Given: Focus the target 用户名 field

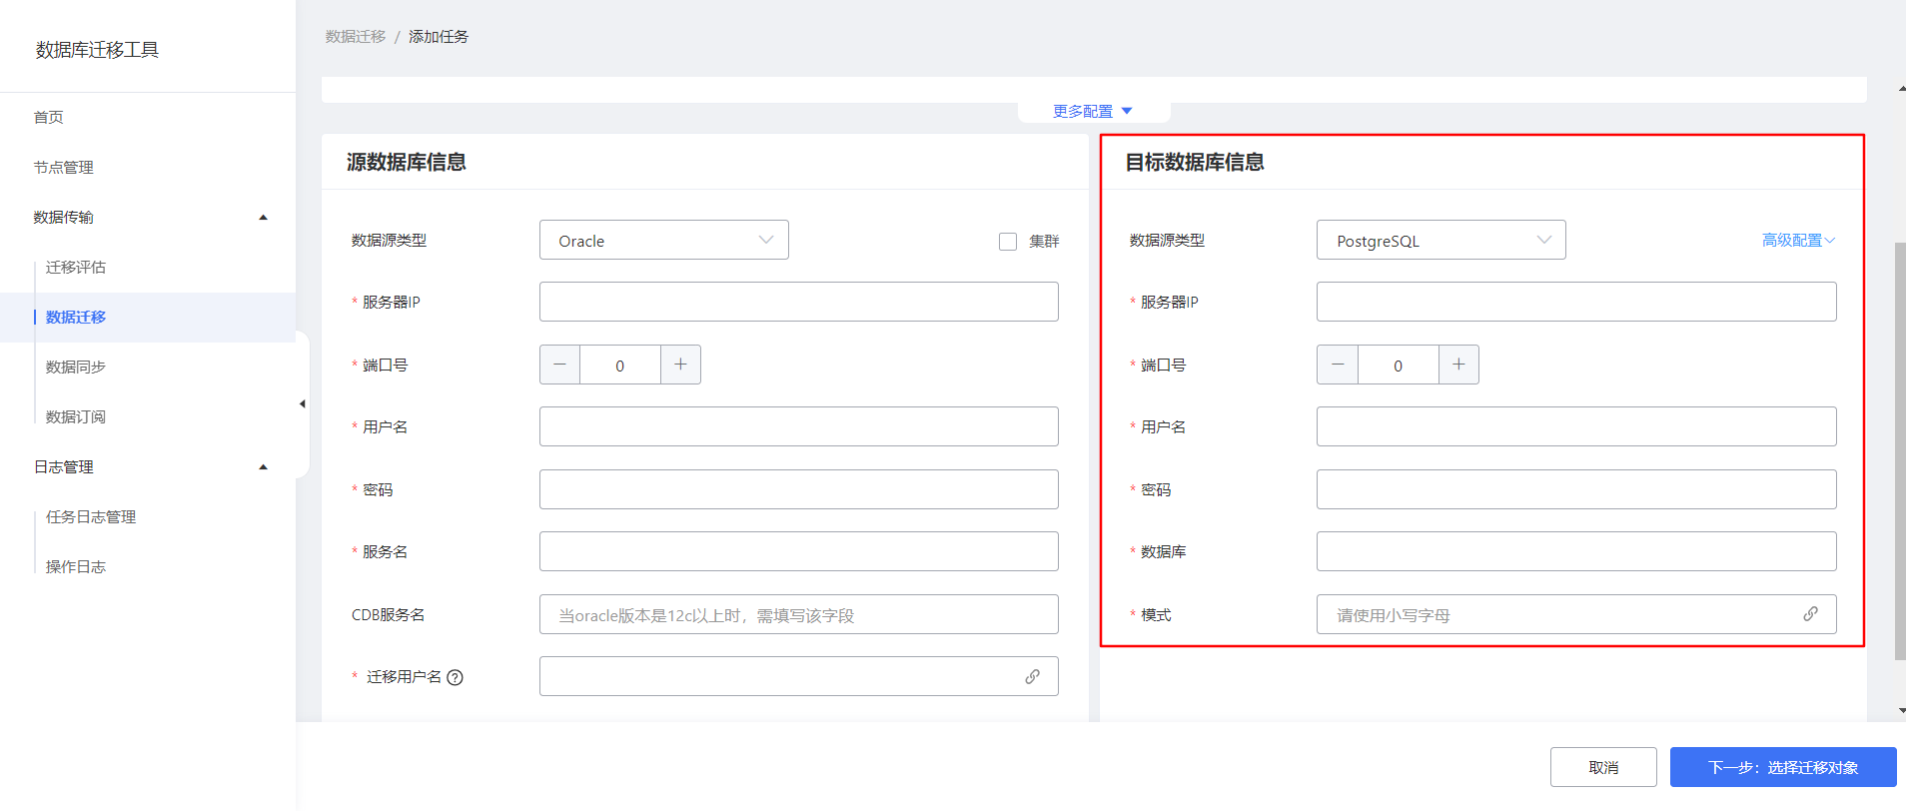Looking at the screenshot, I should coord(1576,427).
